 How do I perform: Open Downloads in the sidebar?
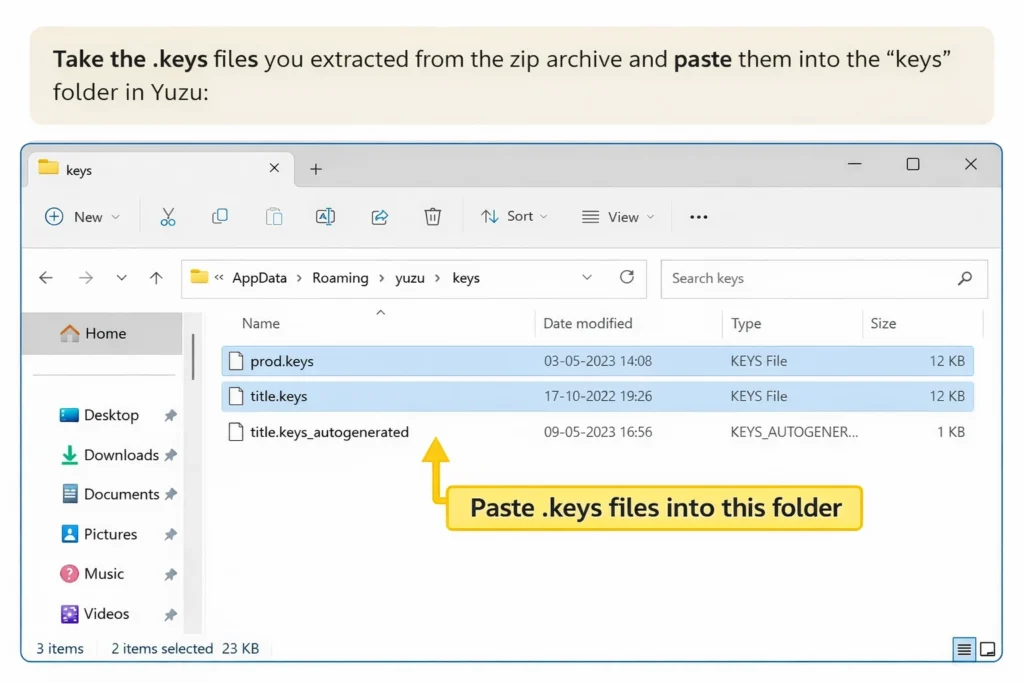tap(120, 455)
